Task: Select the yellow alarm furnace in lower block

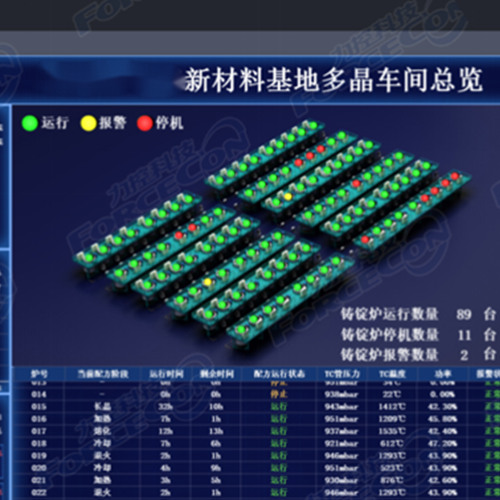Action: (x=208, y=282)
